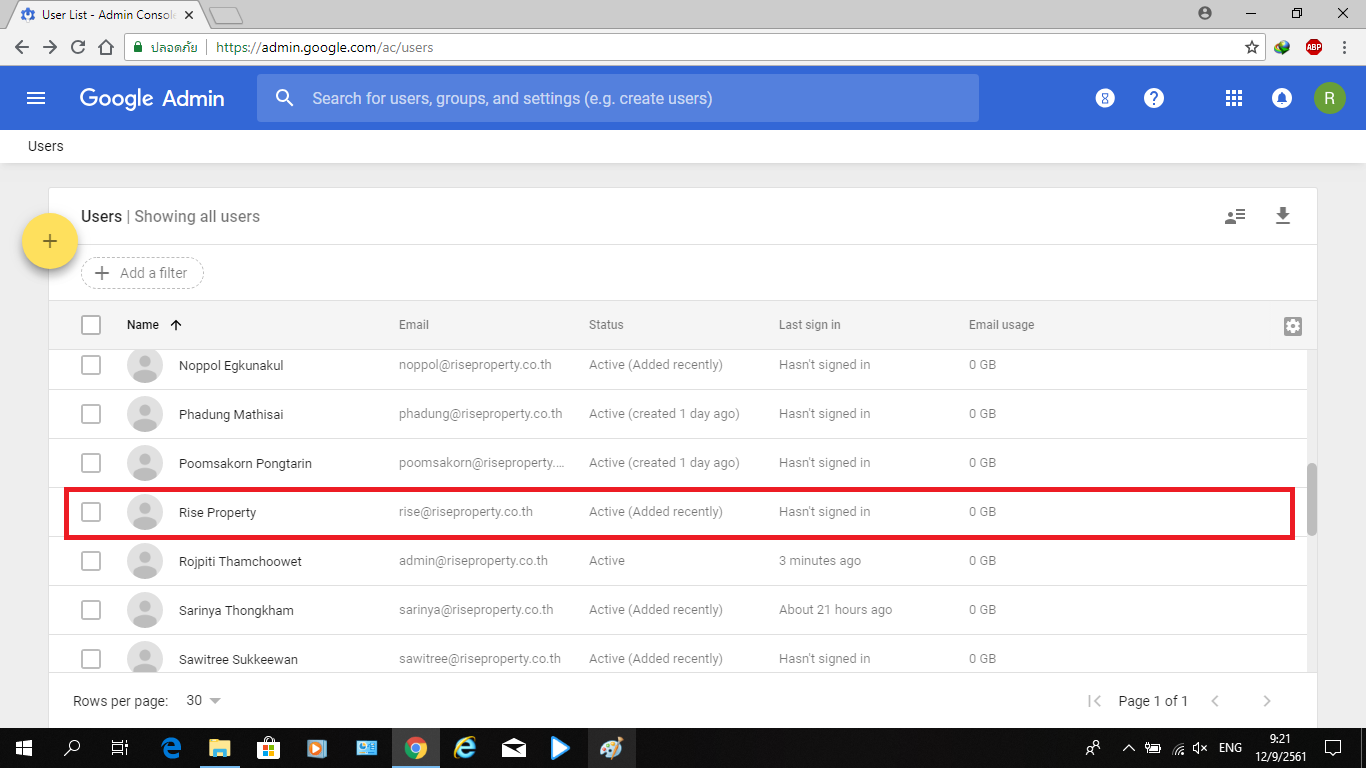Tick the select-all checkbox in header
Viewport: 1366px width, 768px height.
point(91,325)
